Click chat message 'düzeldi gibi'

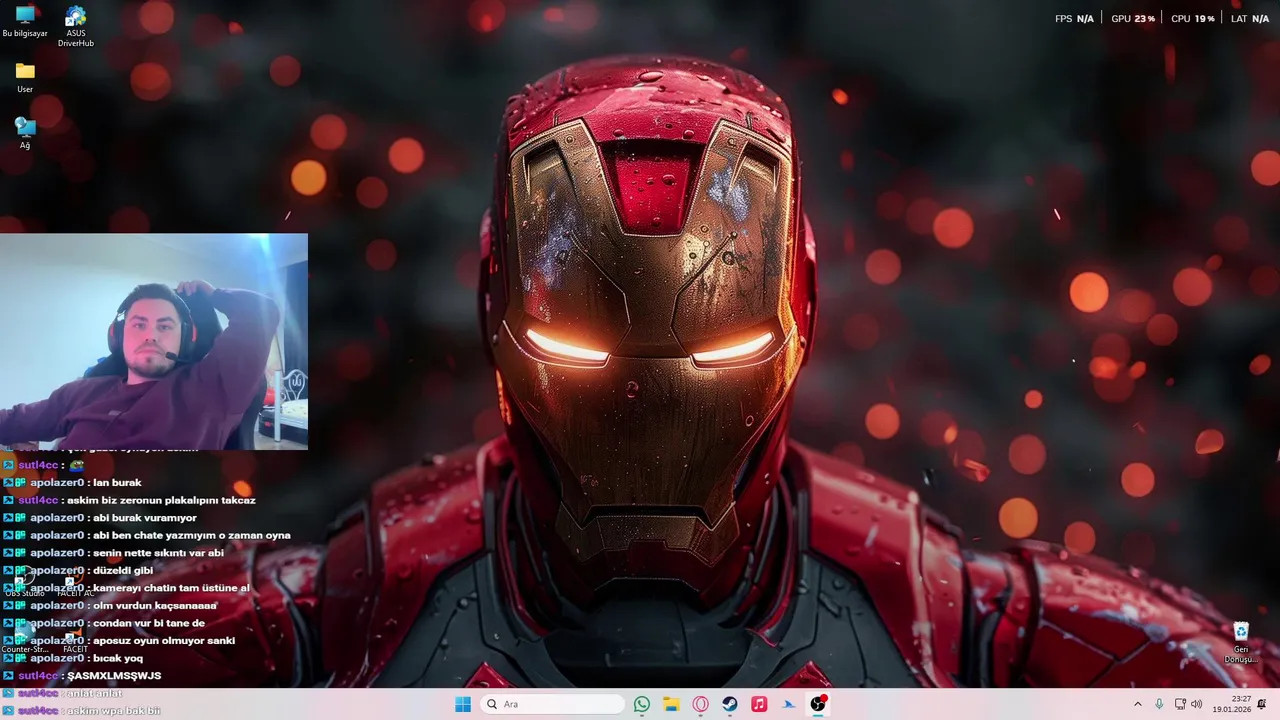click(x=123, y=571)
